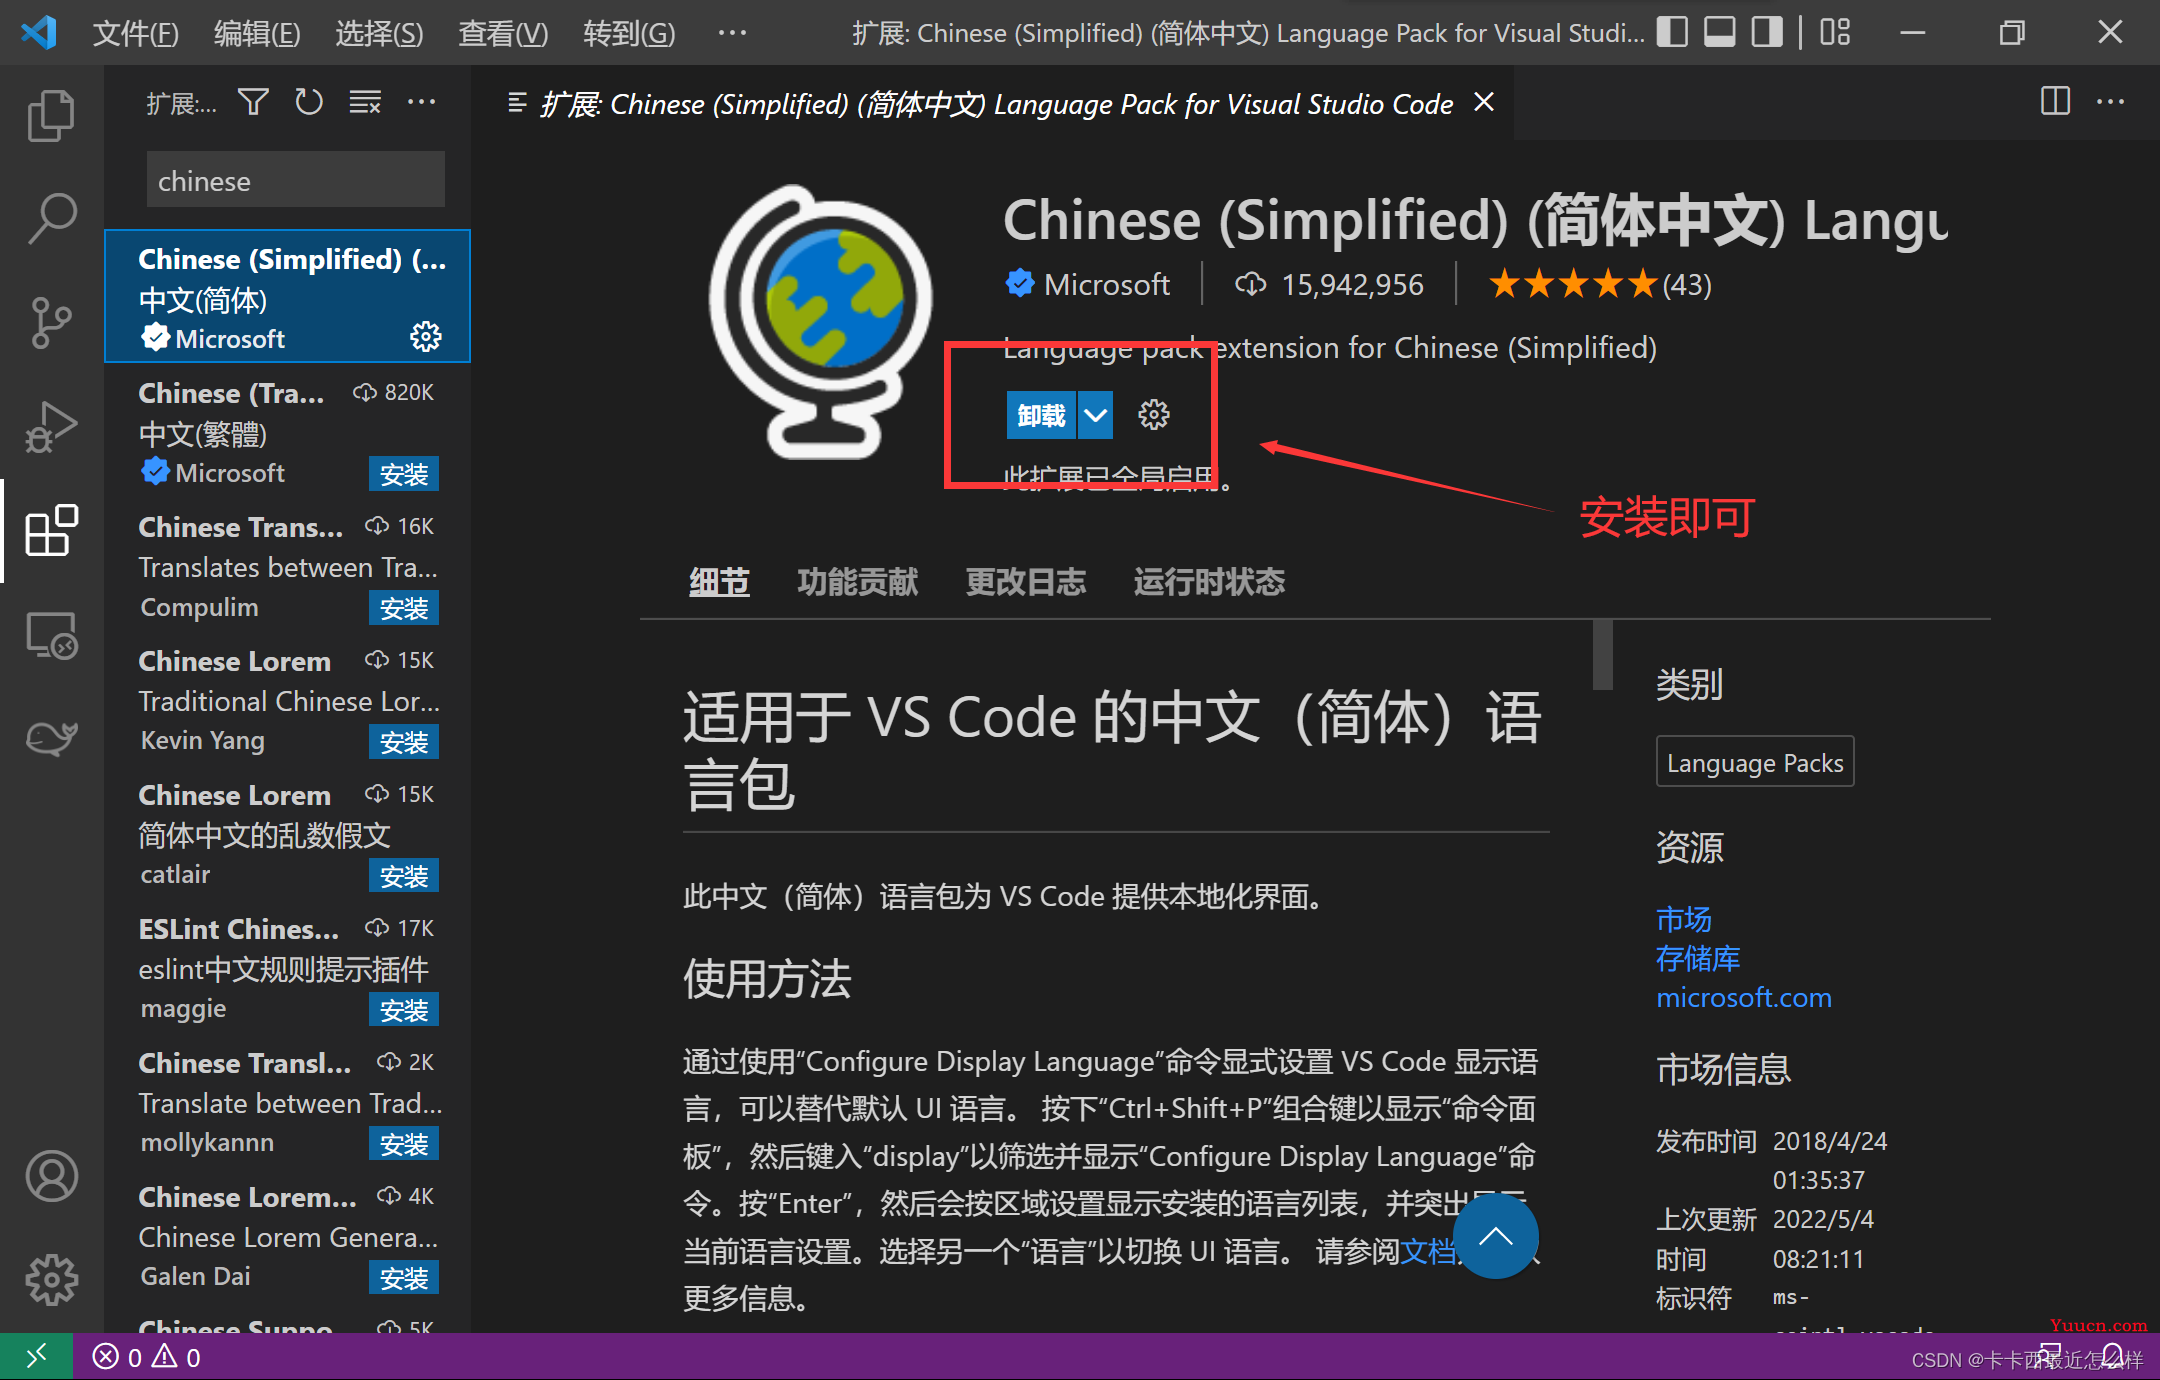Refresh the extensions list
Image resolution: width=2160 pixels, height=1380 pixels.
point(309,102)
